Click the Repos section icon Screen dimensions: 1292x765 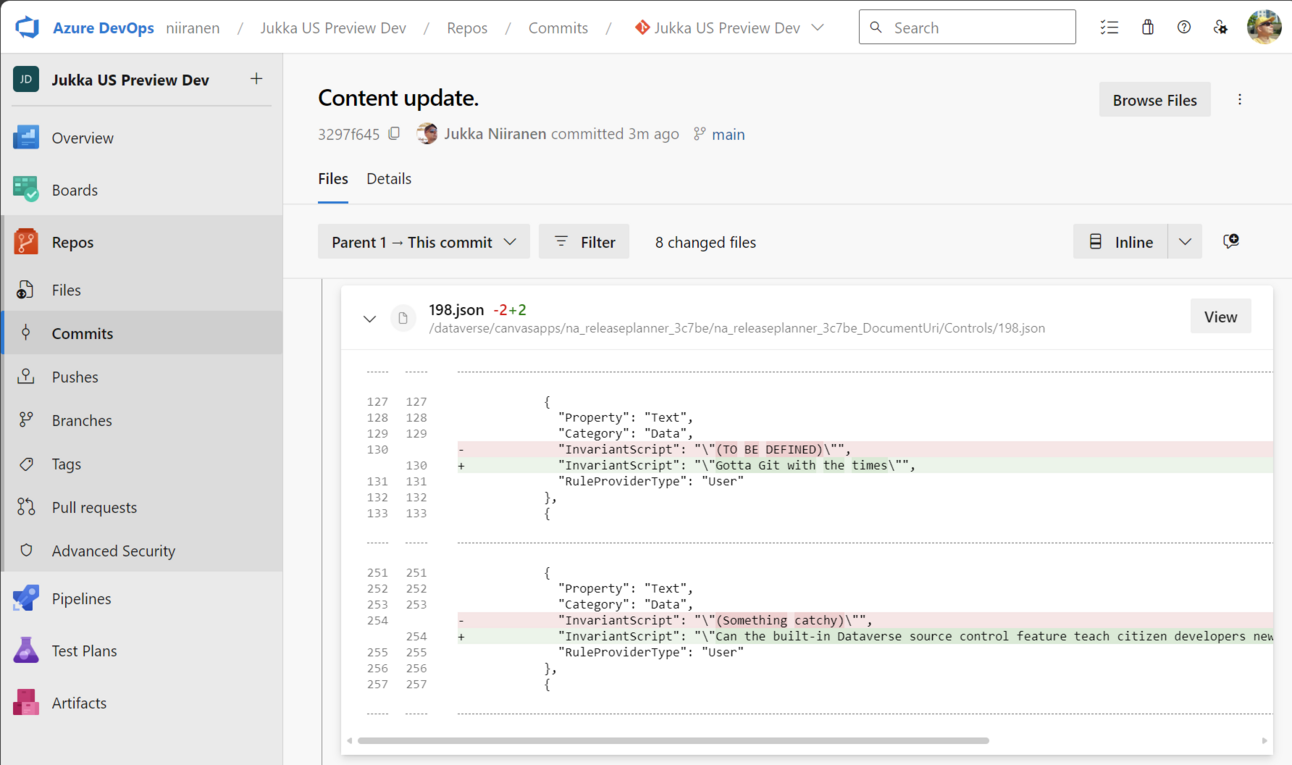click(26, 242)
